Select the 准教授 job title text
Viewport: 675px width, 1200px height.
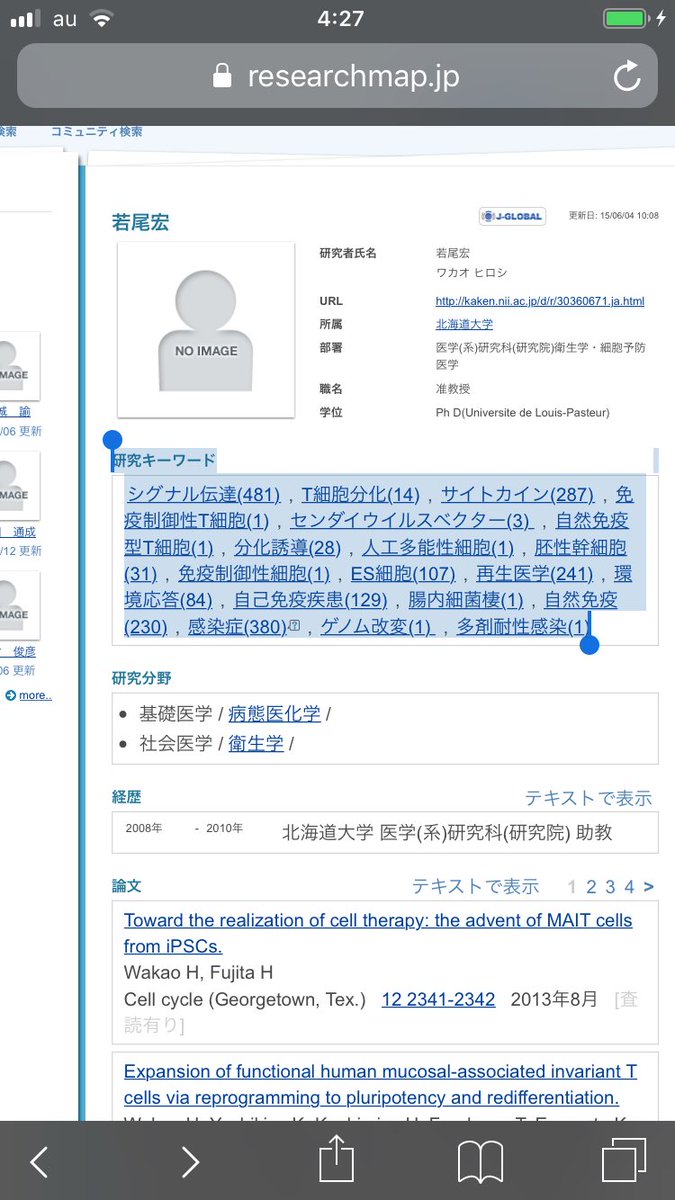tap(453, 388)
